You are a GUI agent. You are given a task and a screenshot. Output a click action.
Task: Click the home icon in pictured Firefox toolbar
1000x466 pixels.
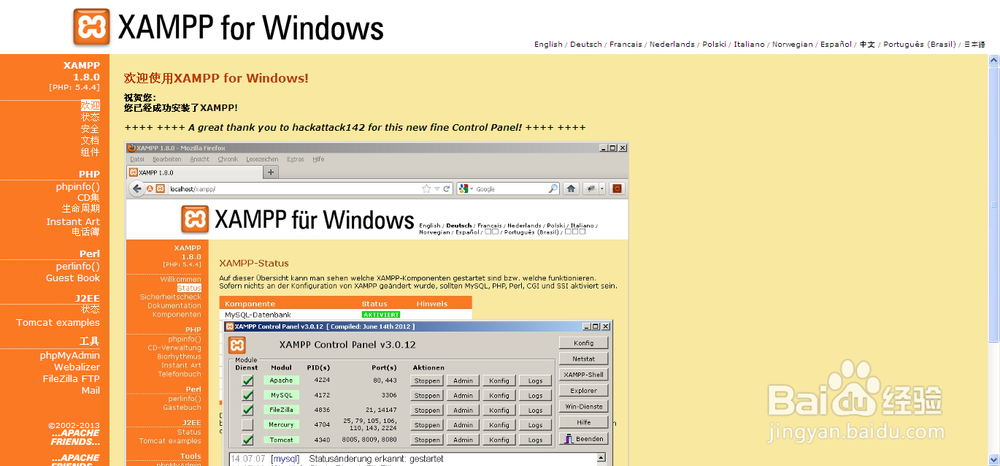click(x=571, y=189)
